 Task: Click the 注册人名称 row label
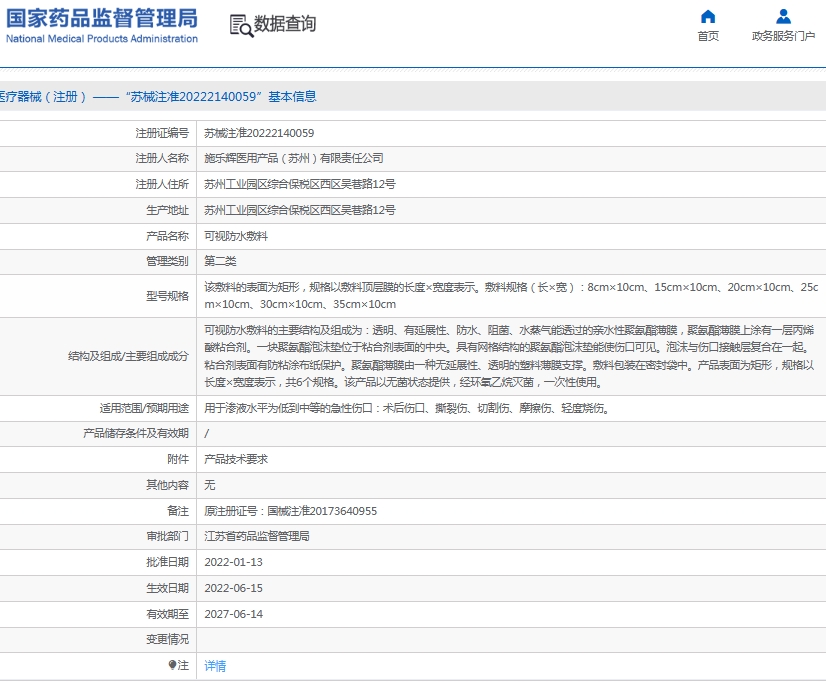[x=162, y=158]
